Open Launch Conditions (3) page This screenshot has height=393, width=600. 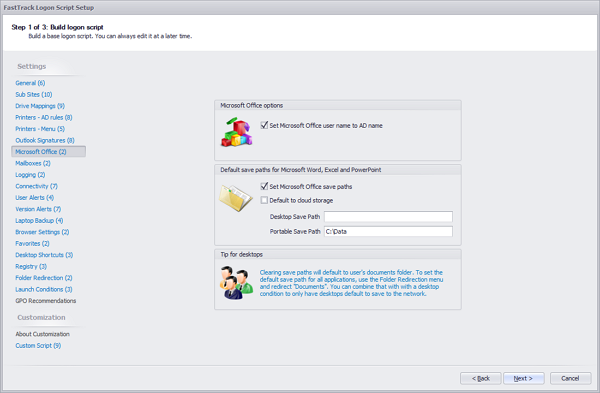(x=44, y=290)
